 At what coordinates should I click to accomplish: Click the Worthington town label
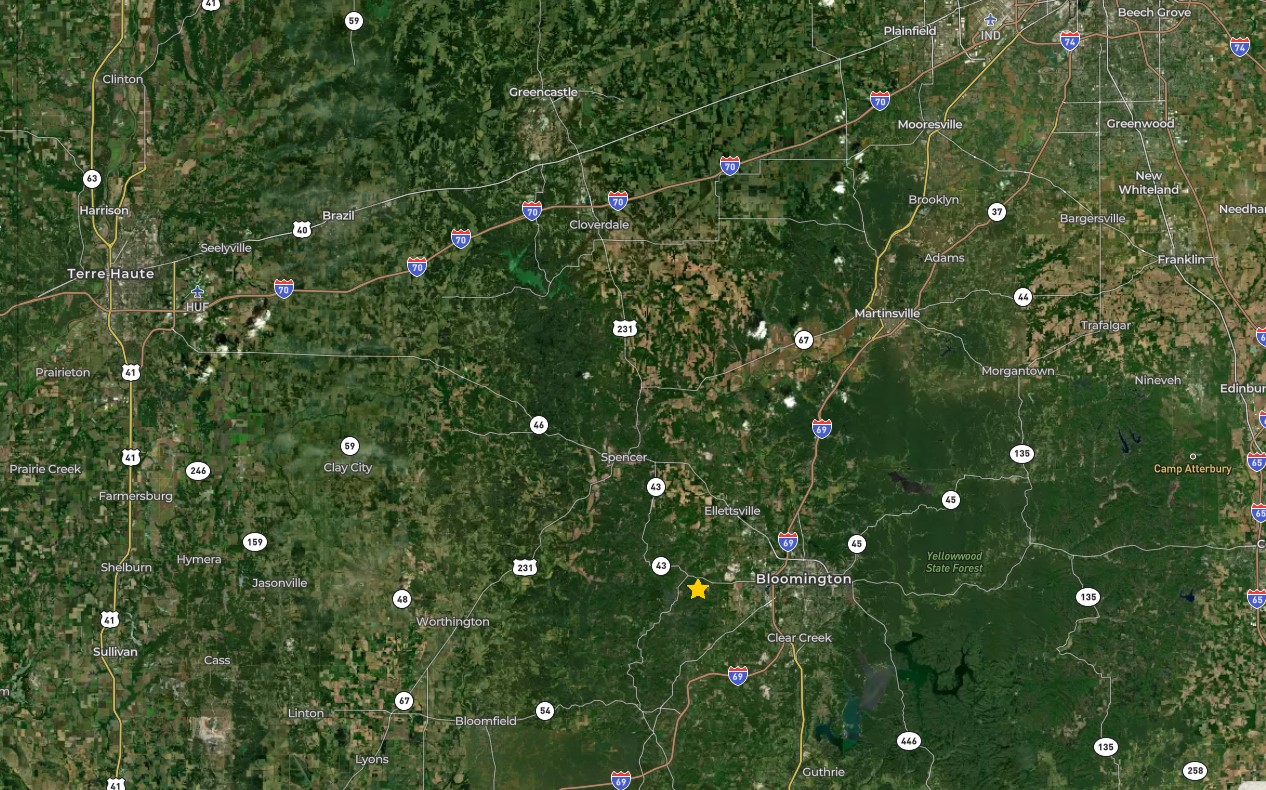453,621
